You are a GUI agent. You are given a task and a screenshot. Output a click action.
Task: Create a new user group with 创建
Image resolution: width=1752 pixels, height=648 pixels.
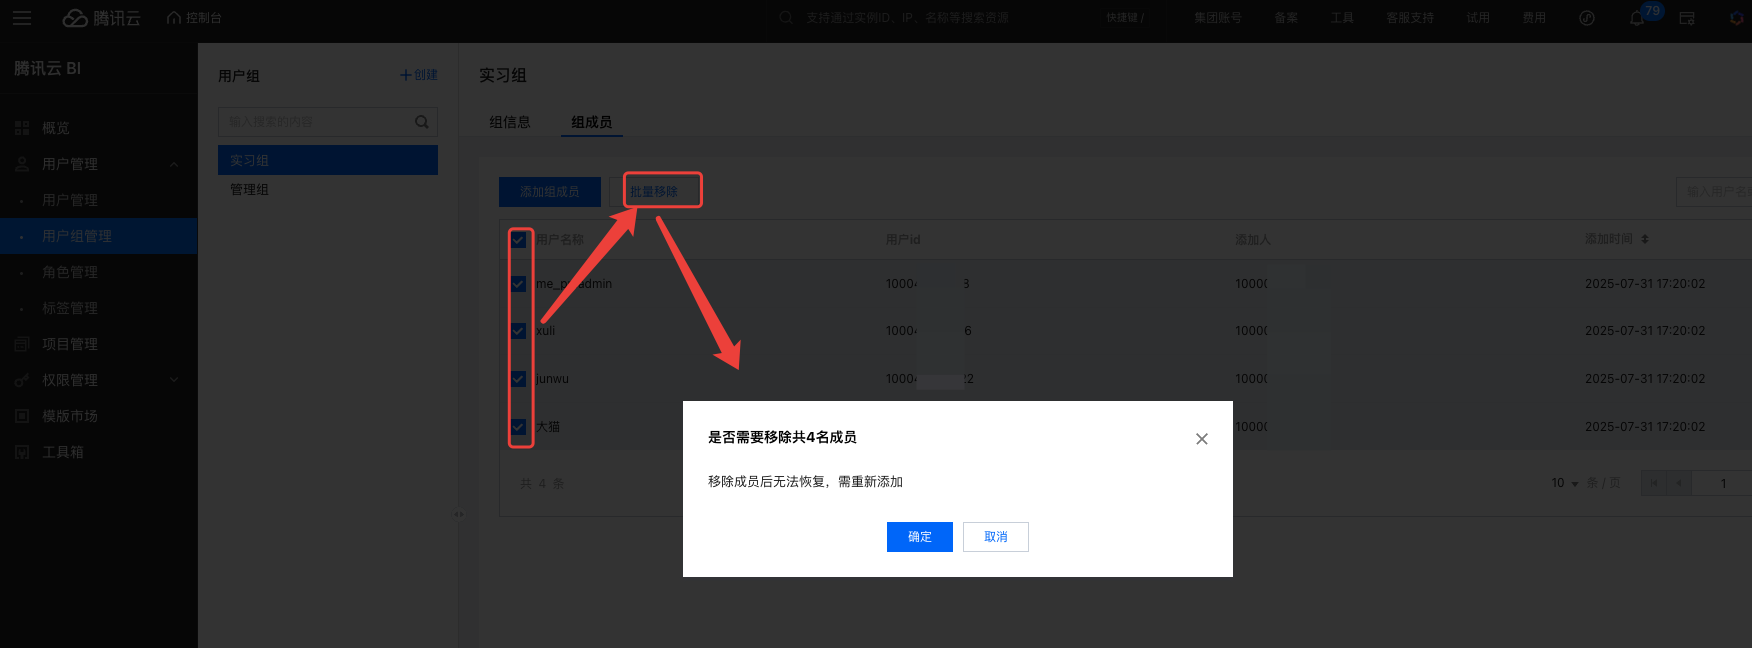tap(419, 75)
